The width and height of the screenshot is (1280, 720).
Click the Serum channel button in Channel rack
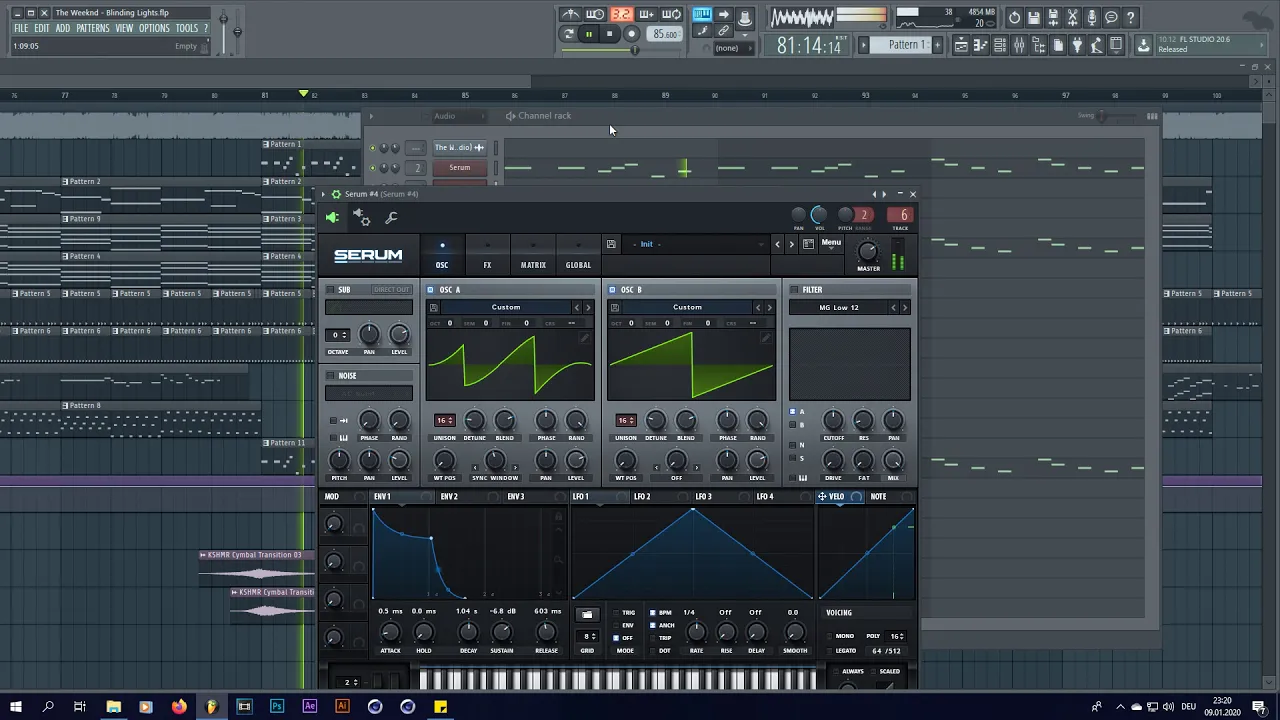[x=459, y=168]
